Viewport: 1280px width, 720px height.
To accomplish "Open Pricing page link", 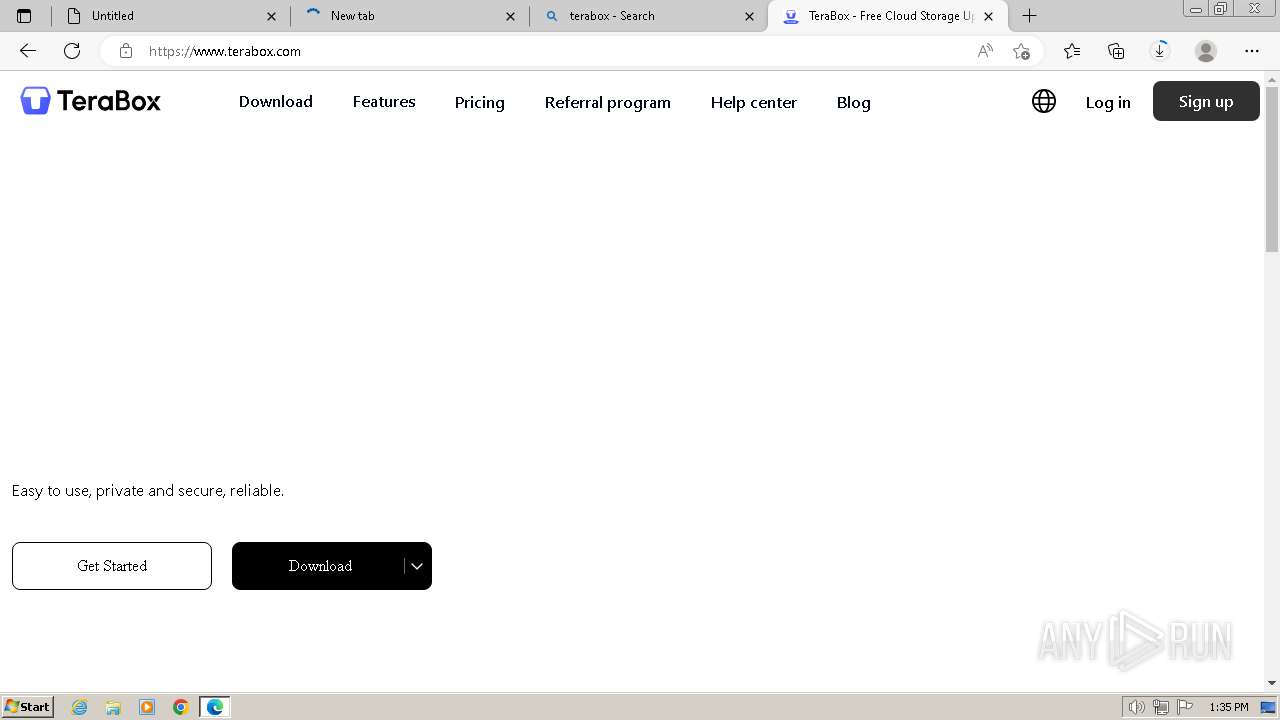I will [x=480, y=102].
